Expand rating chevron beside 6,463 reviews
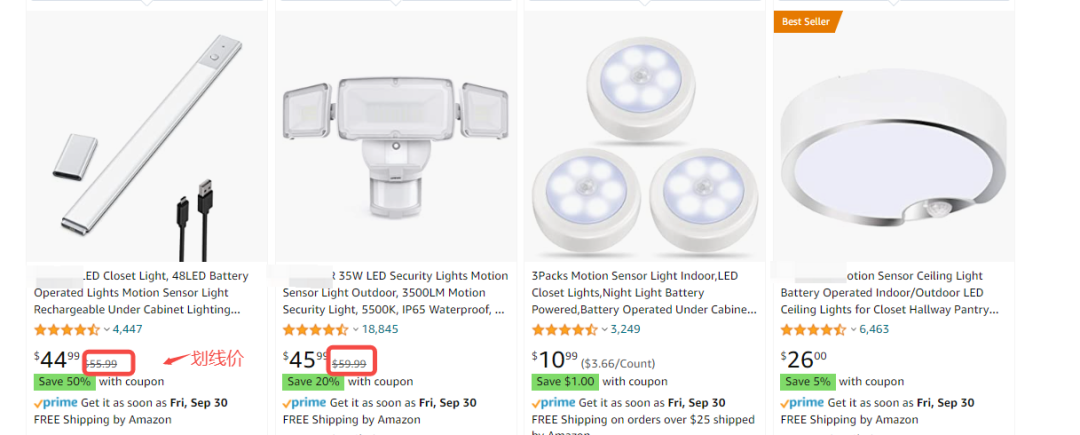This screenshot has width=1080, height=435. coord(853,330)
